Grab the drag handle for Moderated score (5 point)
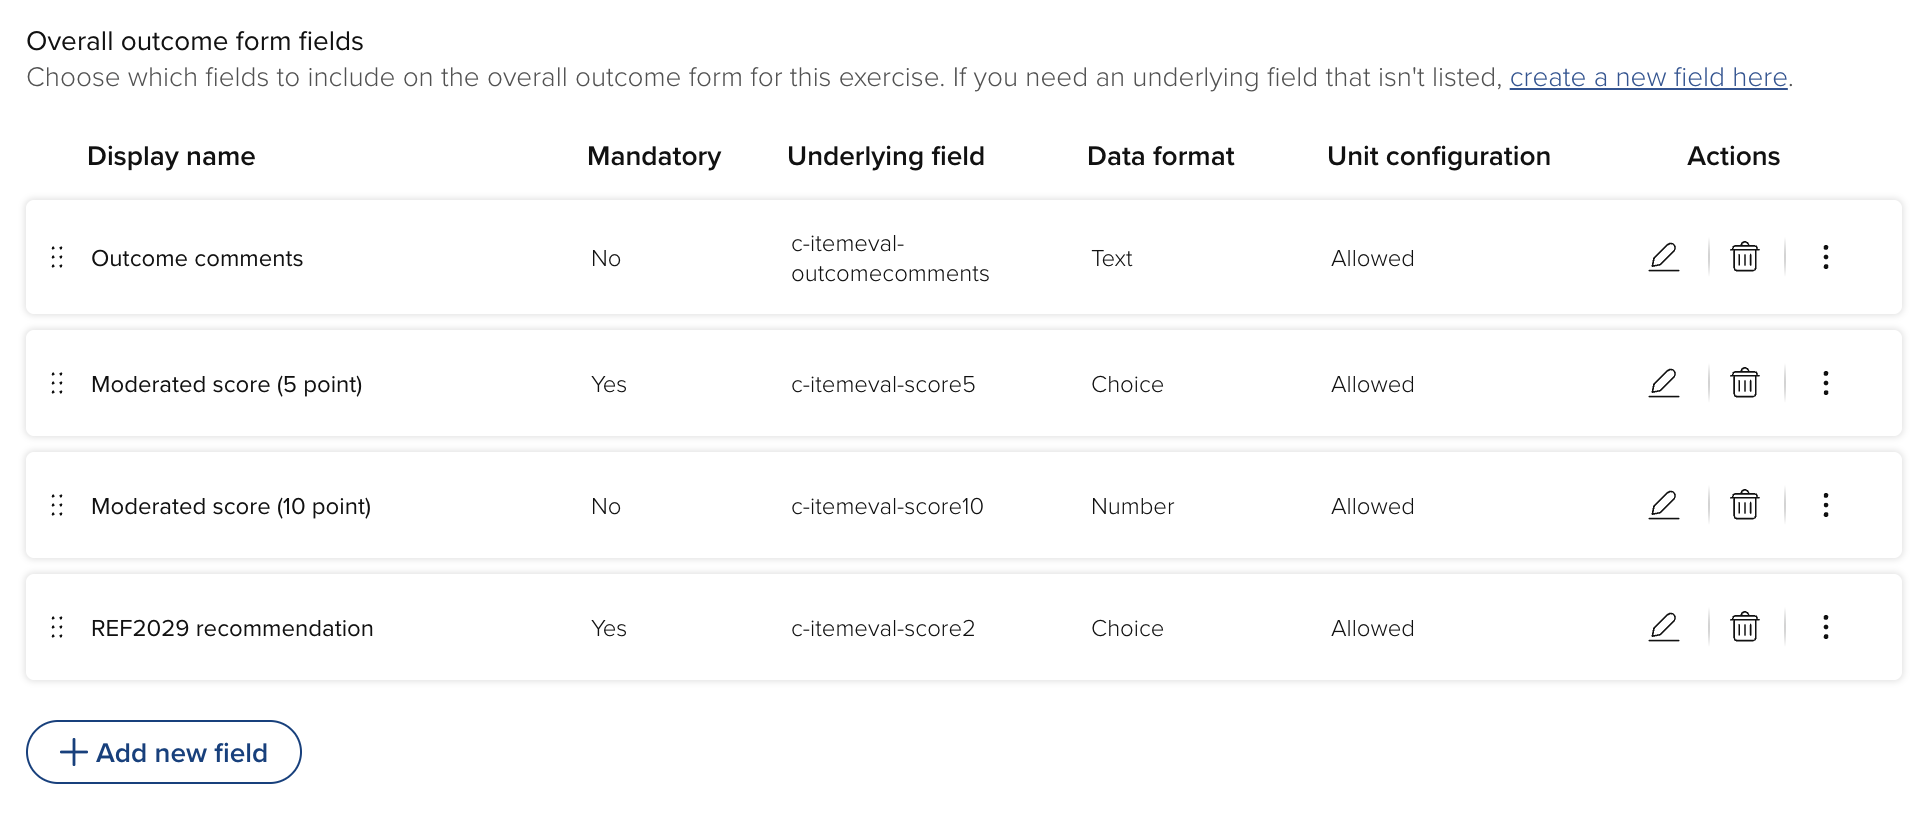Image resolution: width=1928 pixels, height=818 pixels. pos(57,384)
